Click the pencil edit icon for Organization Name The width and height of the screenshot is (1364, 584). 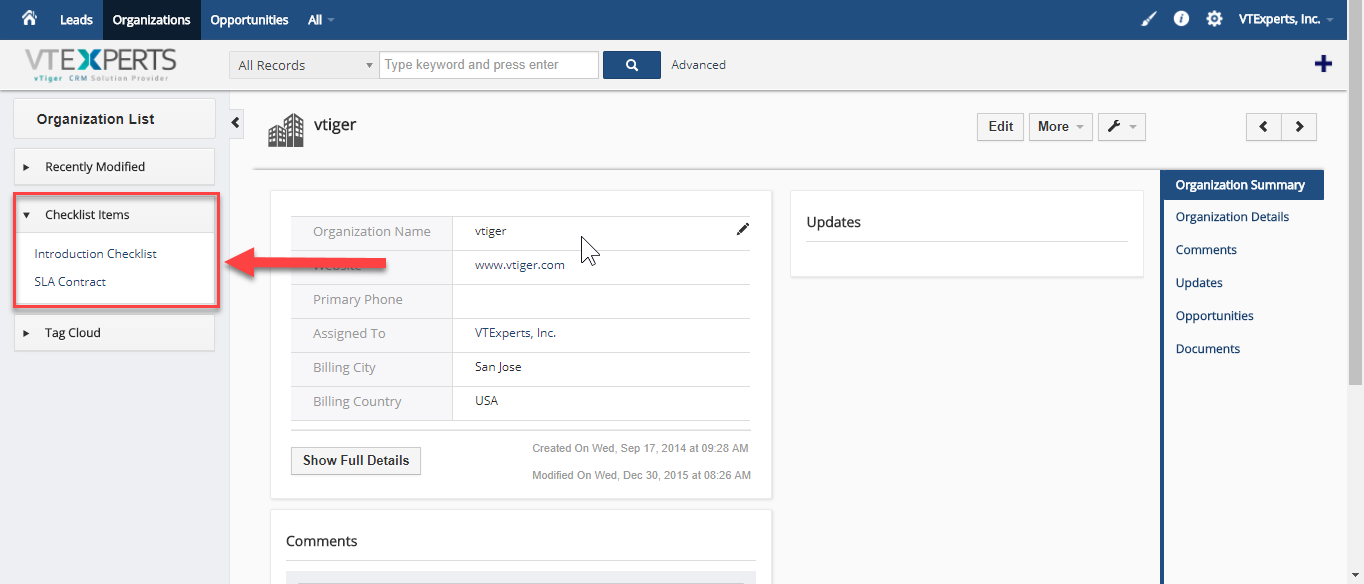pyautogui.click(x=743, y=229)
